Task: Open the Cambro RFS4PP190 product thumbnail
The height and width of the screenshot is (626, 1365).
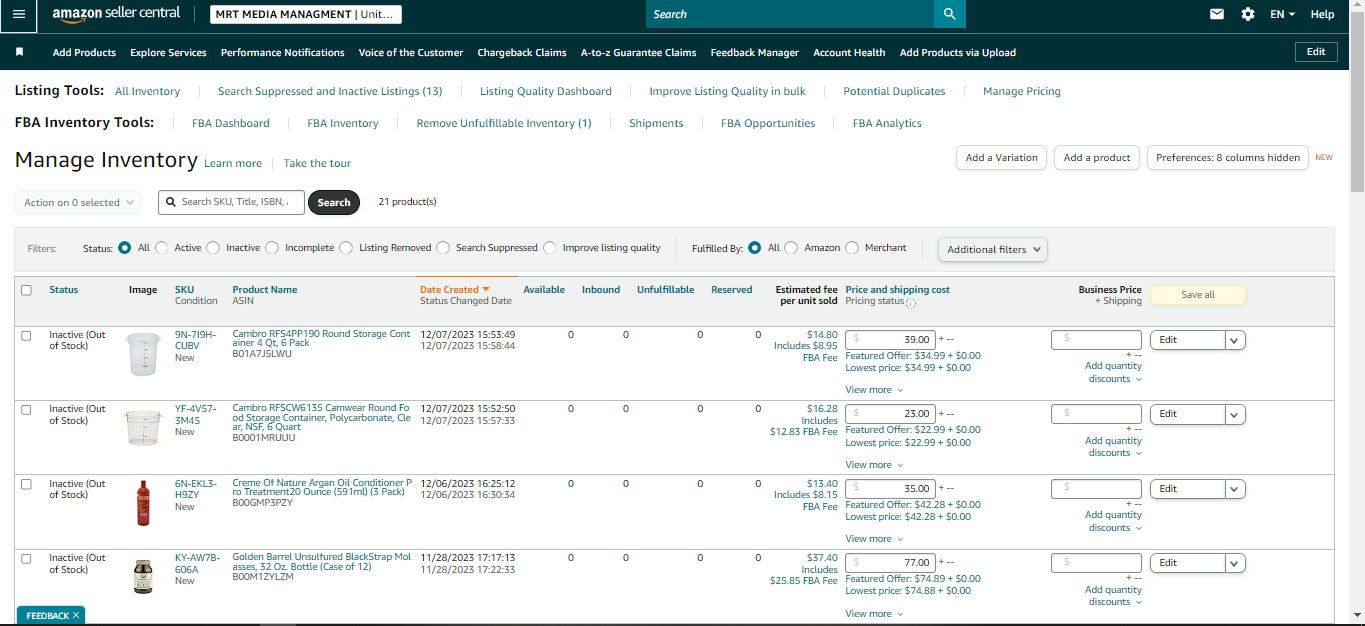Action: 143,354
